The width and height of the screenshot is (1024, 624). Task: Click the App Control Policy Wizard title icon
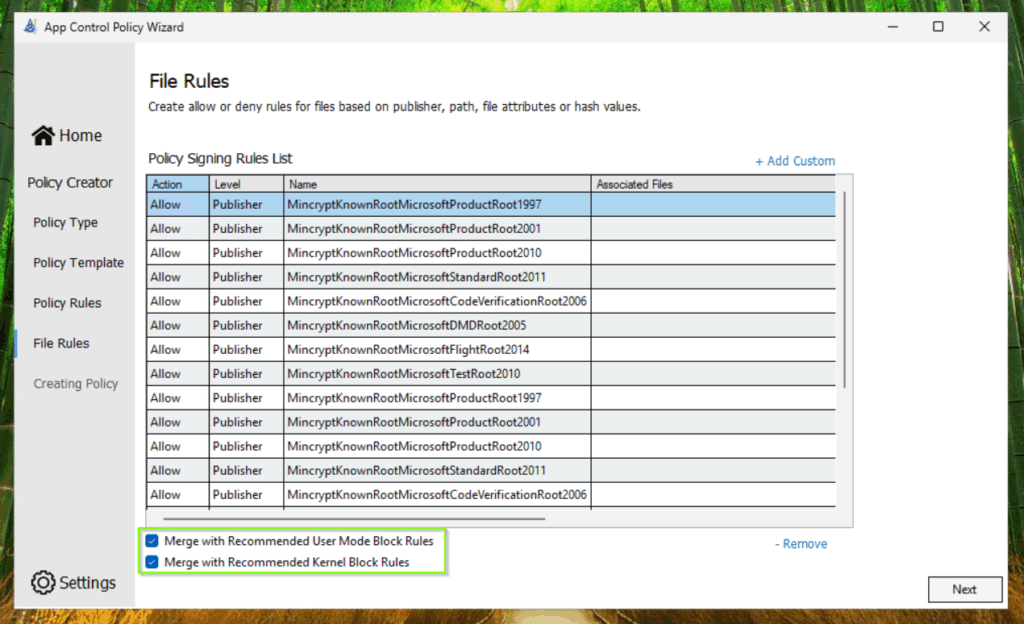30,27
